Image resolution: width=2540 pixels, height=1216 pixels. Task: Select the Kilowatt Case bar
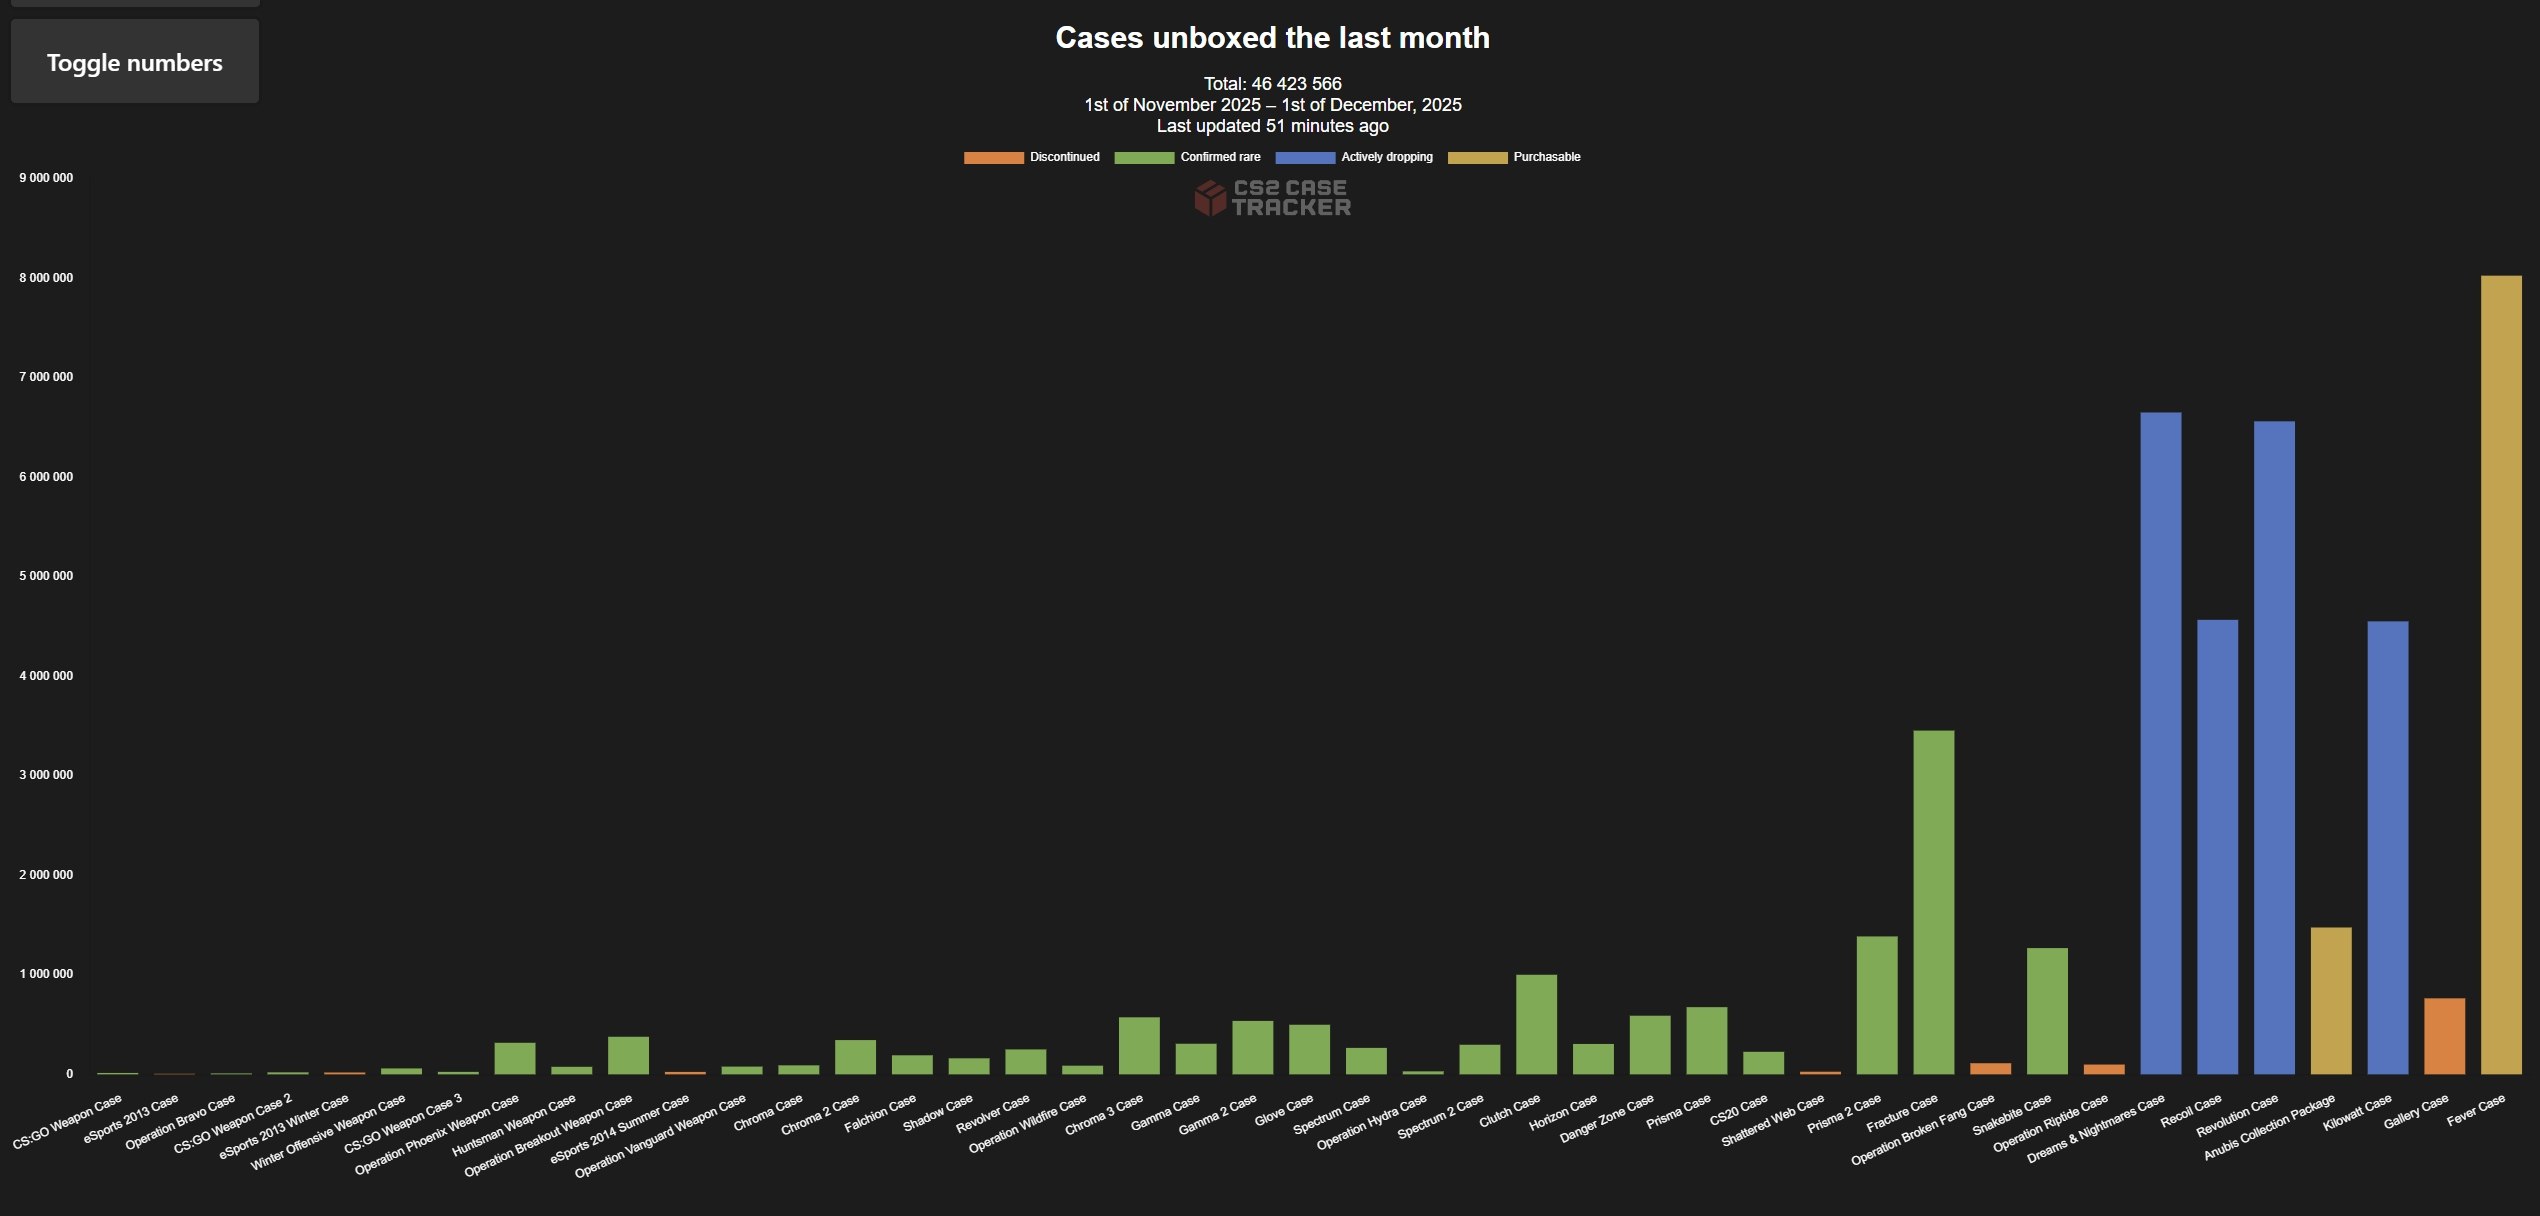(2387, 847)
